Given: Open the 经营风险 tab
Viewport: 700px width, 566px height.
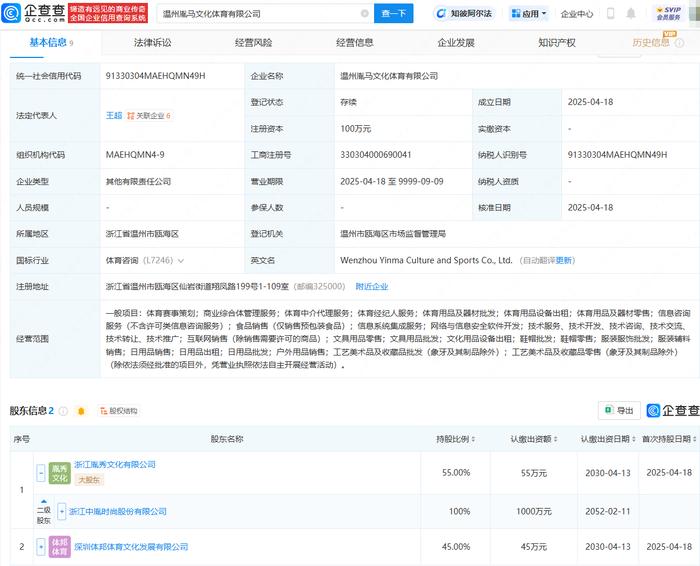Looking at the screenshot, I should (254, 43).
